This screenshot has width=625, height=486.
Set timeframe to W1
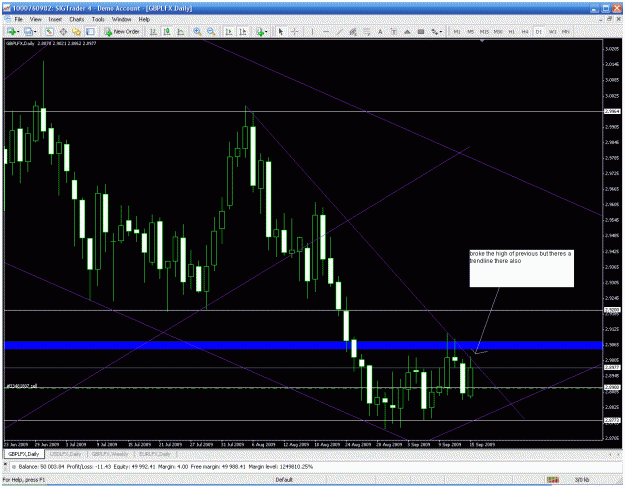coord(552,32)
